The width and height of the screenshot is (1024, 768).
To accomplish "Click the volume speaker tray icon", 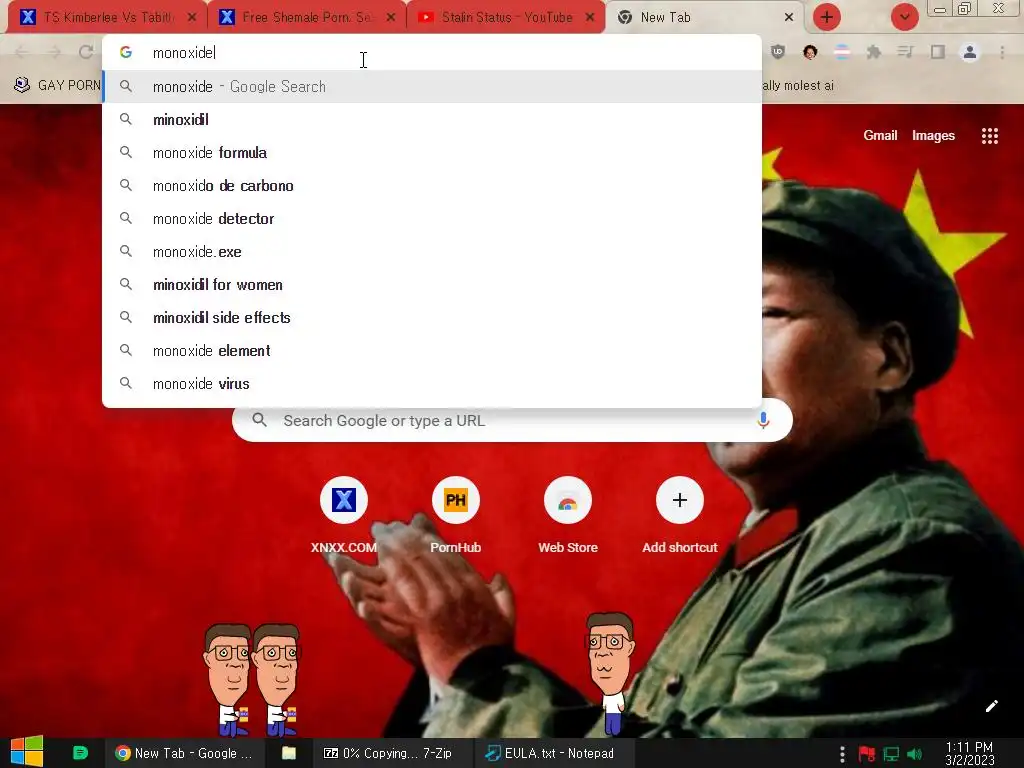I will coord(915,754).
